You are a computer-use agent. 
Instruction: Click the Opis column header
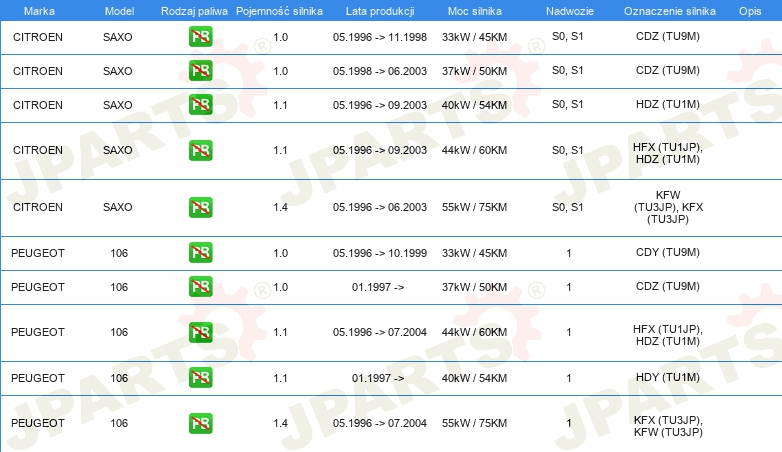750,11
